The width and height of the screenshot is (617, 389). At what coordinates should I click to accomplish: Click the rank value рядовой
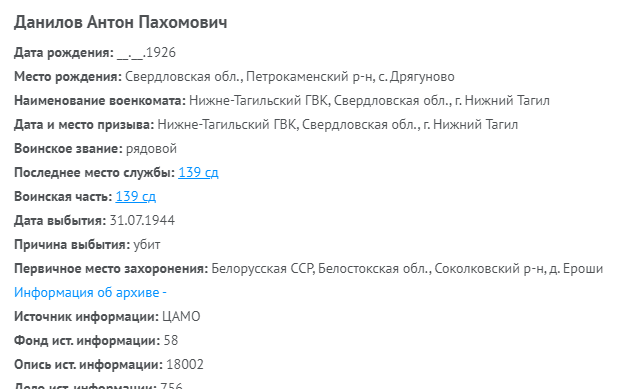[x=151, y=149]
